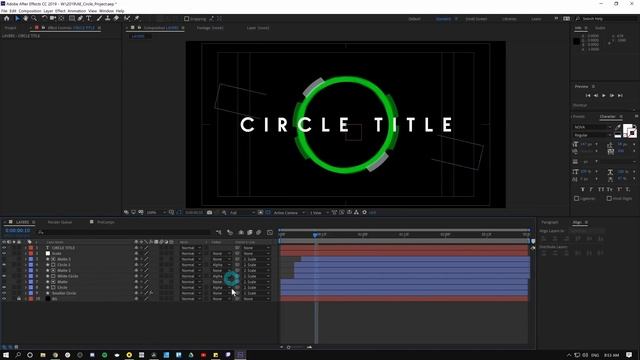
Task: Click the Play button in Preview panel
Action: coord(604,96)
